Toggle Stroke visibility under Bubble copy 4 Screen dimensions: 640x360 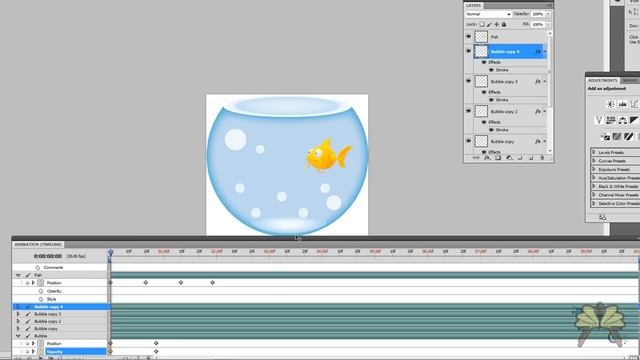point(491,70)
